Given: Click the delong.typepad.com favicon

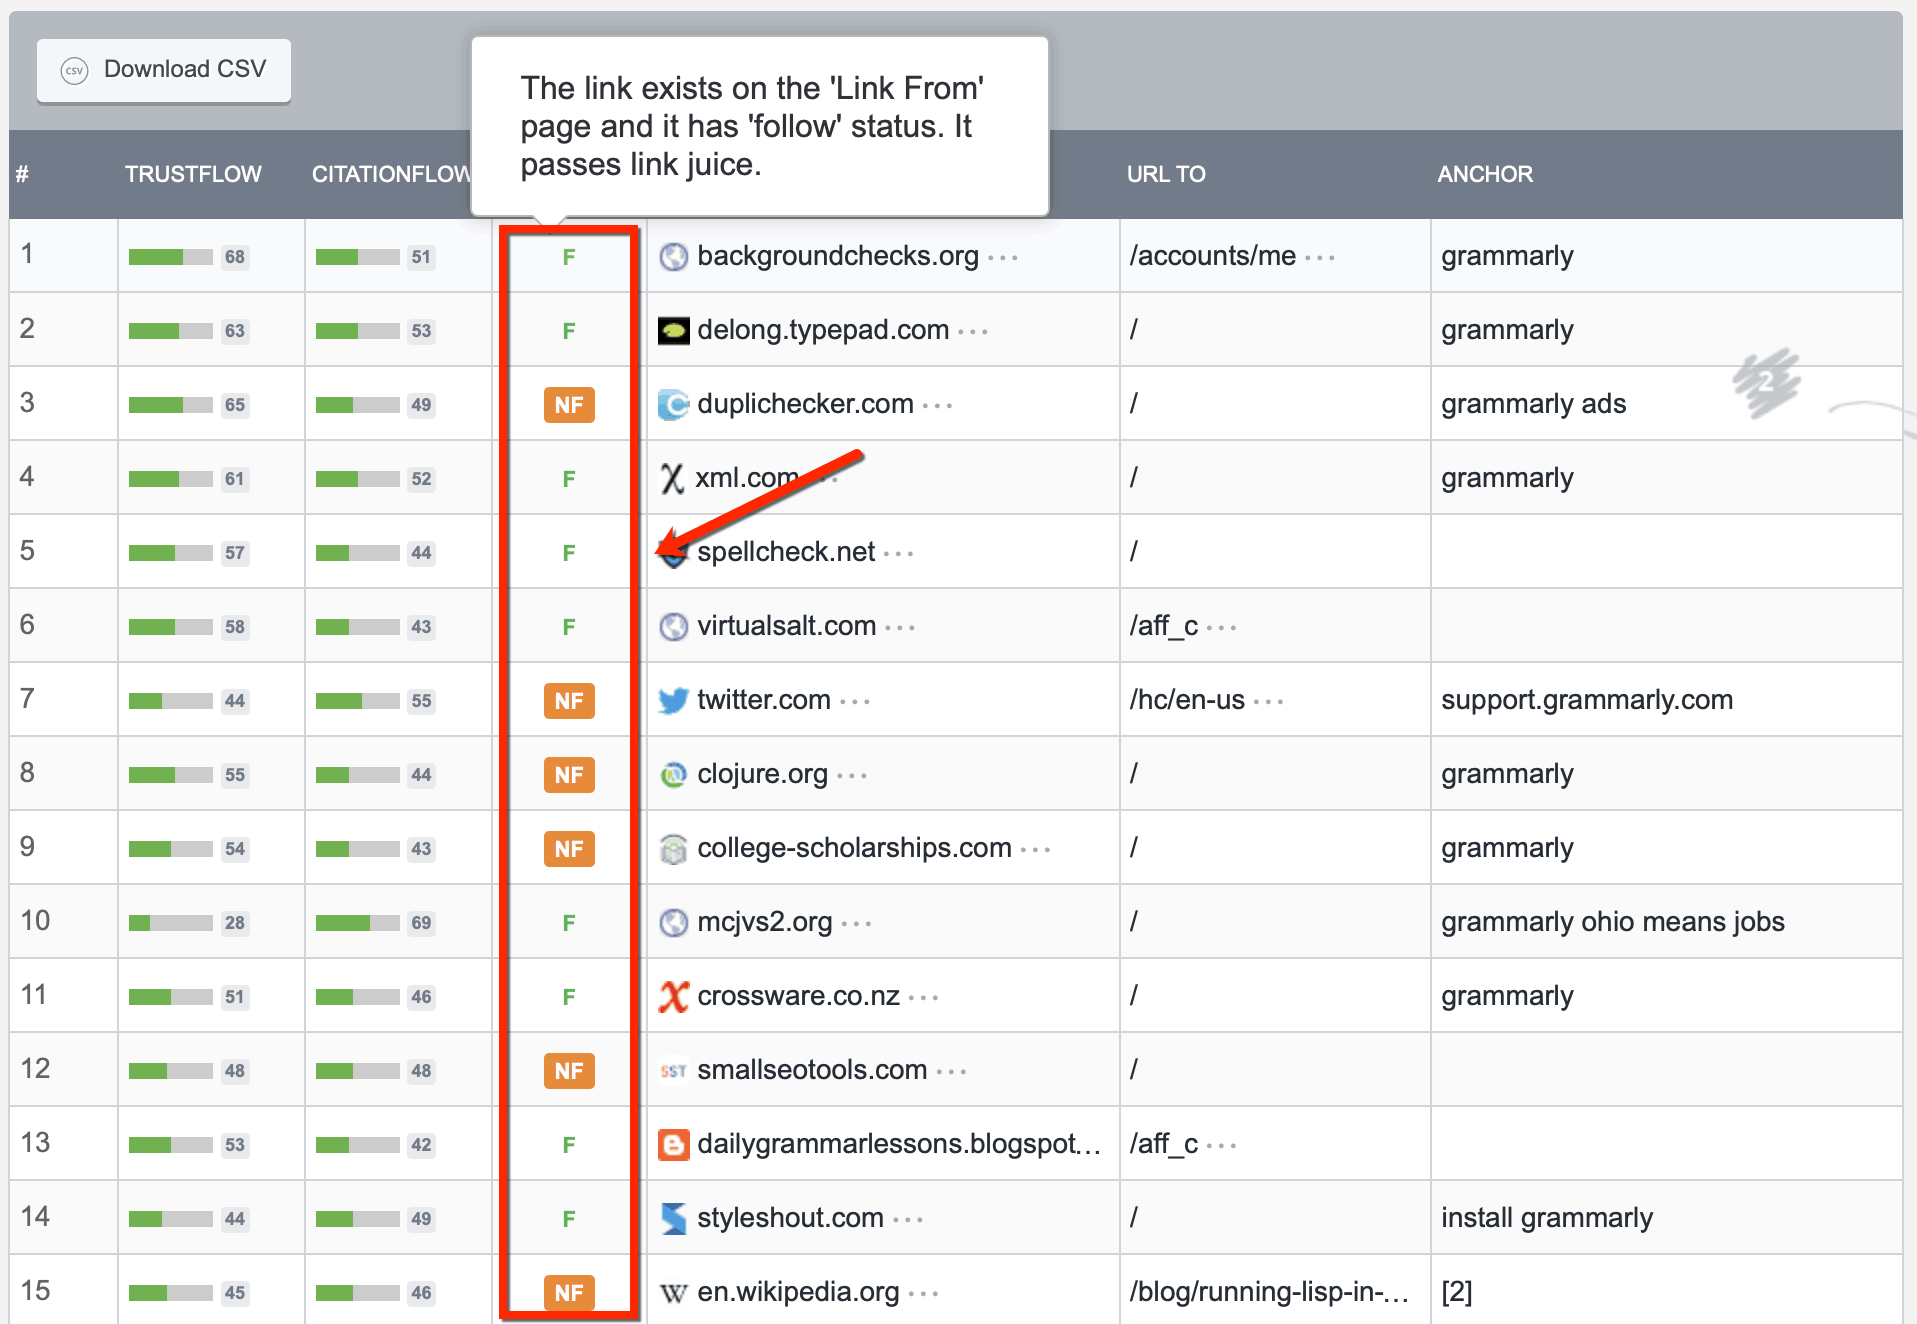Looking at the screenshot, I should click(674, 331).
